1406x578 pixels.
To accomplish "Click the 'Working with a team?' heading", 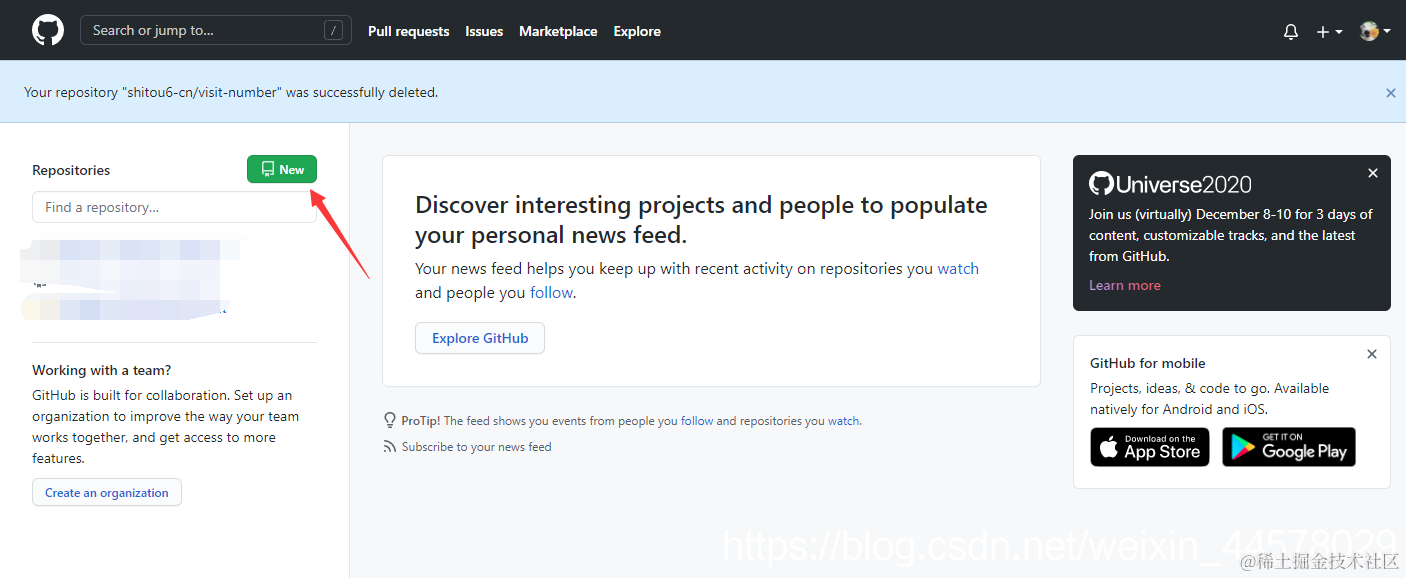I will click(102, 370).
